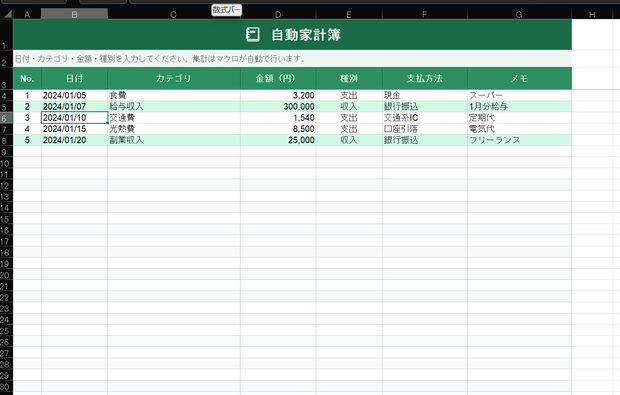Select the date cell 2024/01/07
The image size is (620, 395).
point(74,106)
